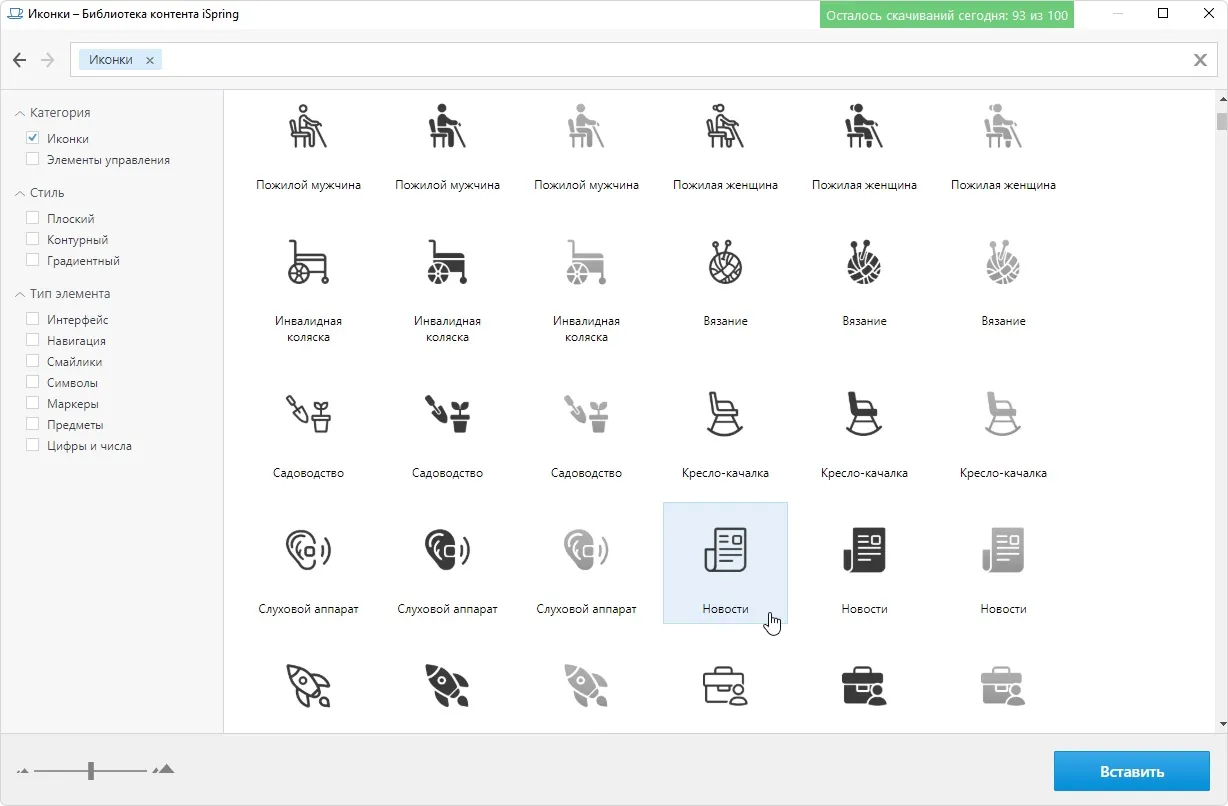Tick the Цифры и числа filter checkbox
Image resolution: width=1228 pixels, height=806 pixels.
coord(33,445)
